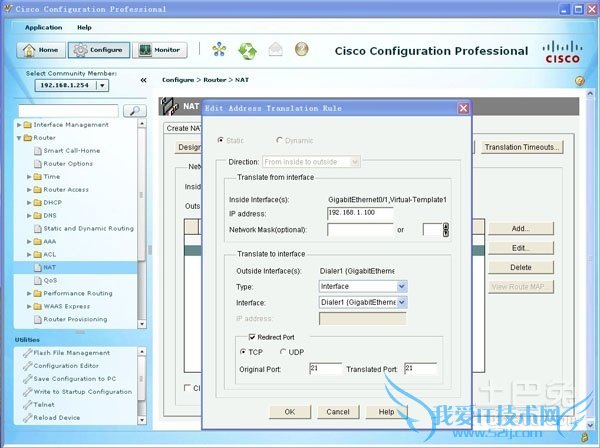
Task: Click the mask bits stepper arrows
Action: click(x=446, y=230)
